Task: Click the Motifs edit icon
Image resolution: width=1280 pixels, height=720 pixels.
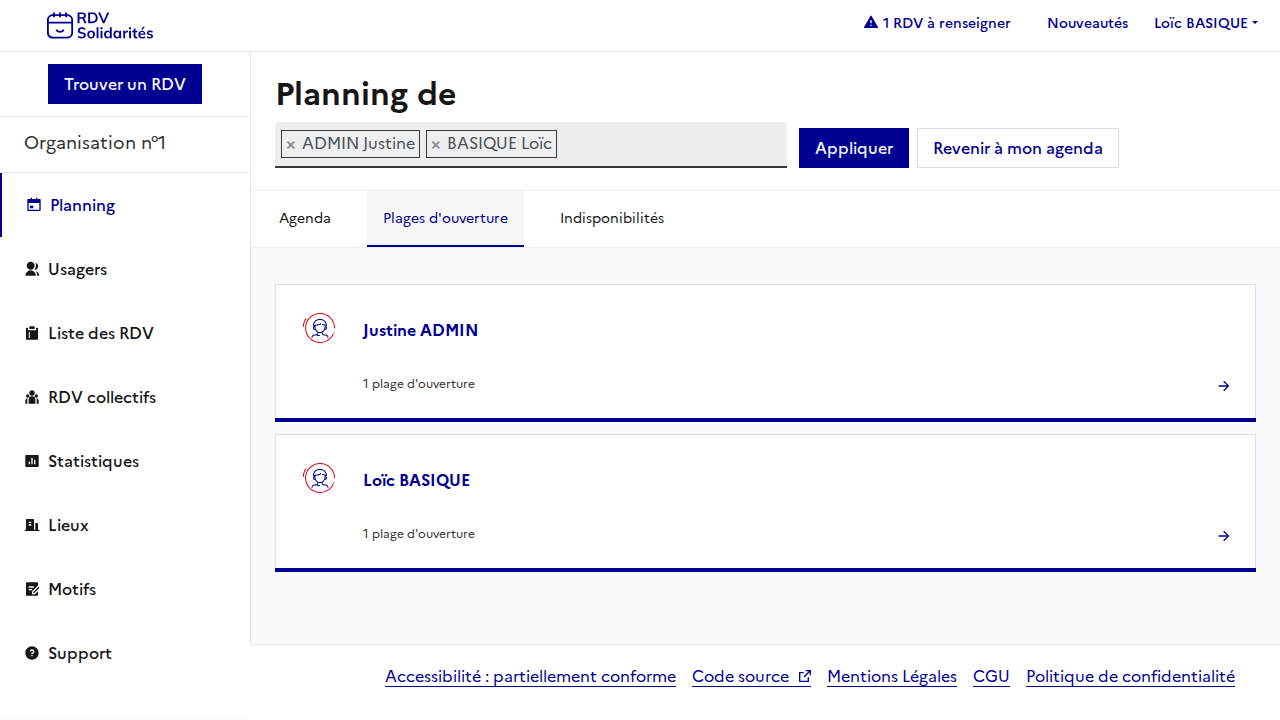Action: (x=32, y=589)
